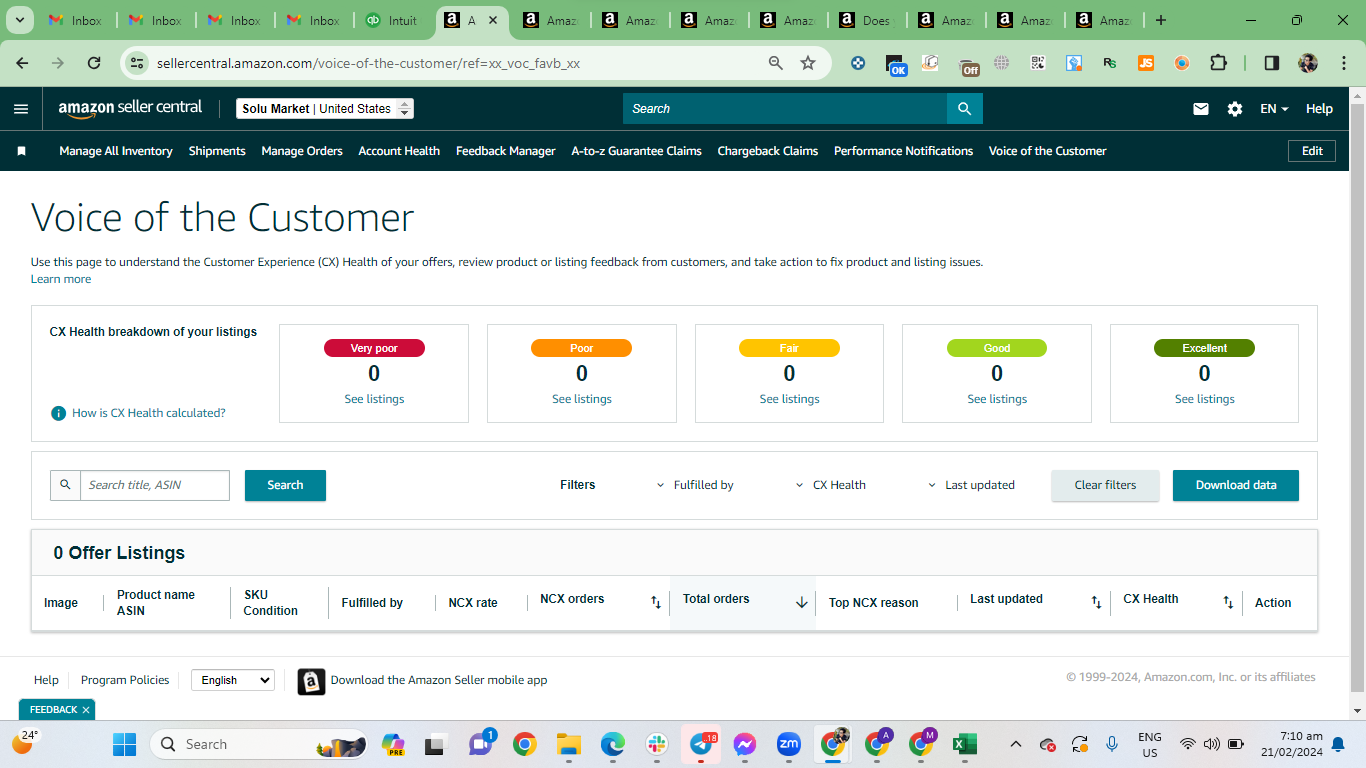1366x768 pixels.
Task: Click the Amazon Seller Central logo
Action: [x=130, y=108]
